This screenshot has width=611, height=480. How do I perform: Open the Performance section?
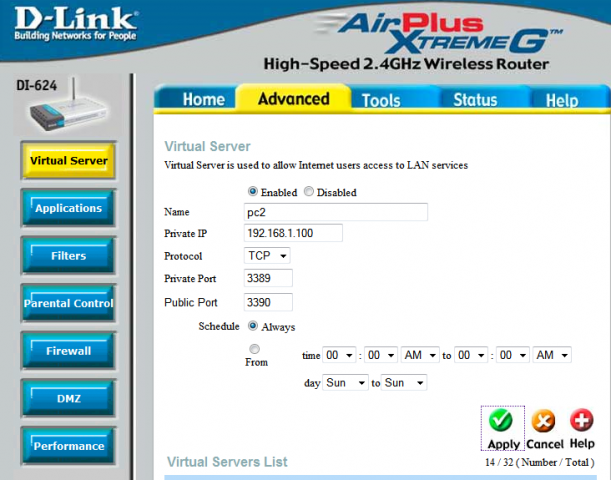(68, 445)
